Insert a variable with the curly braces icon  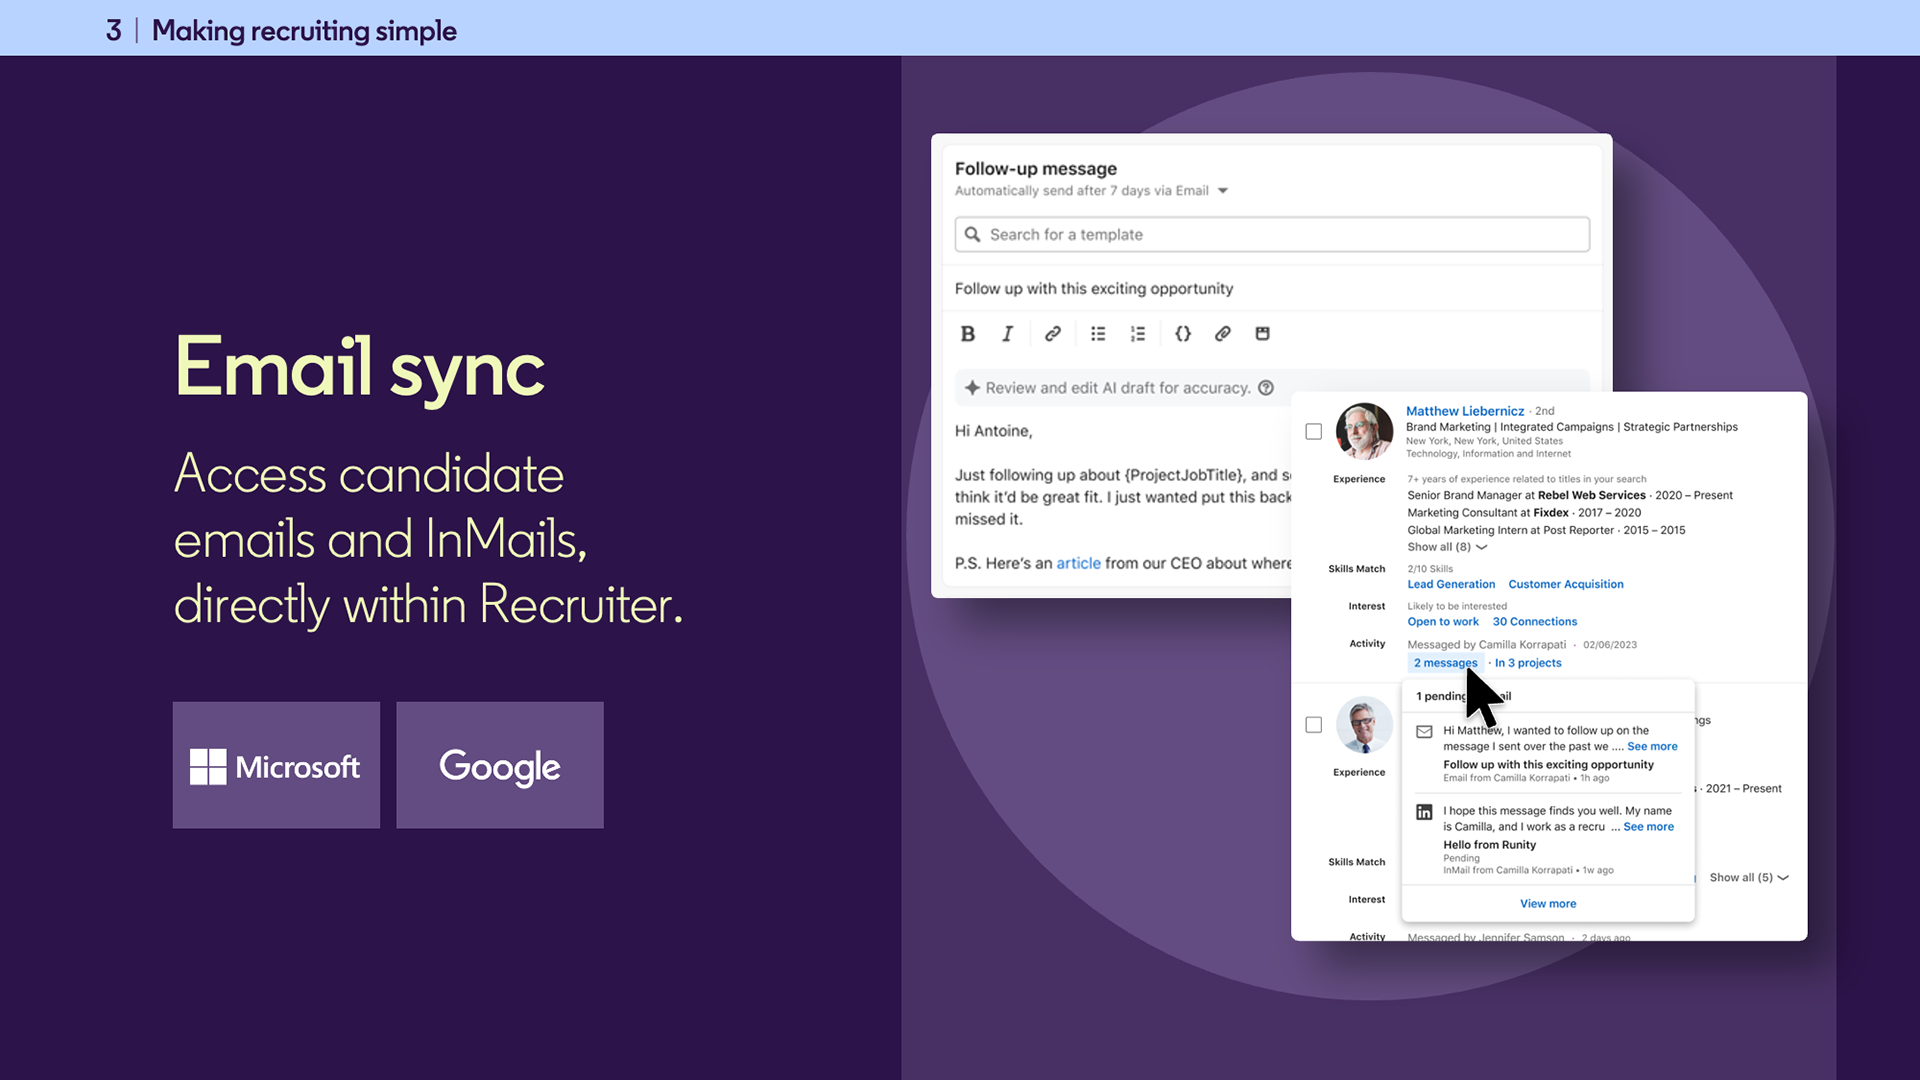point(1183,334)
